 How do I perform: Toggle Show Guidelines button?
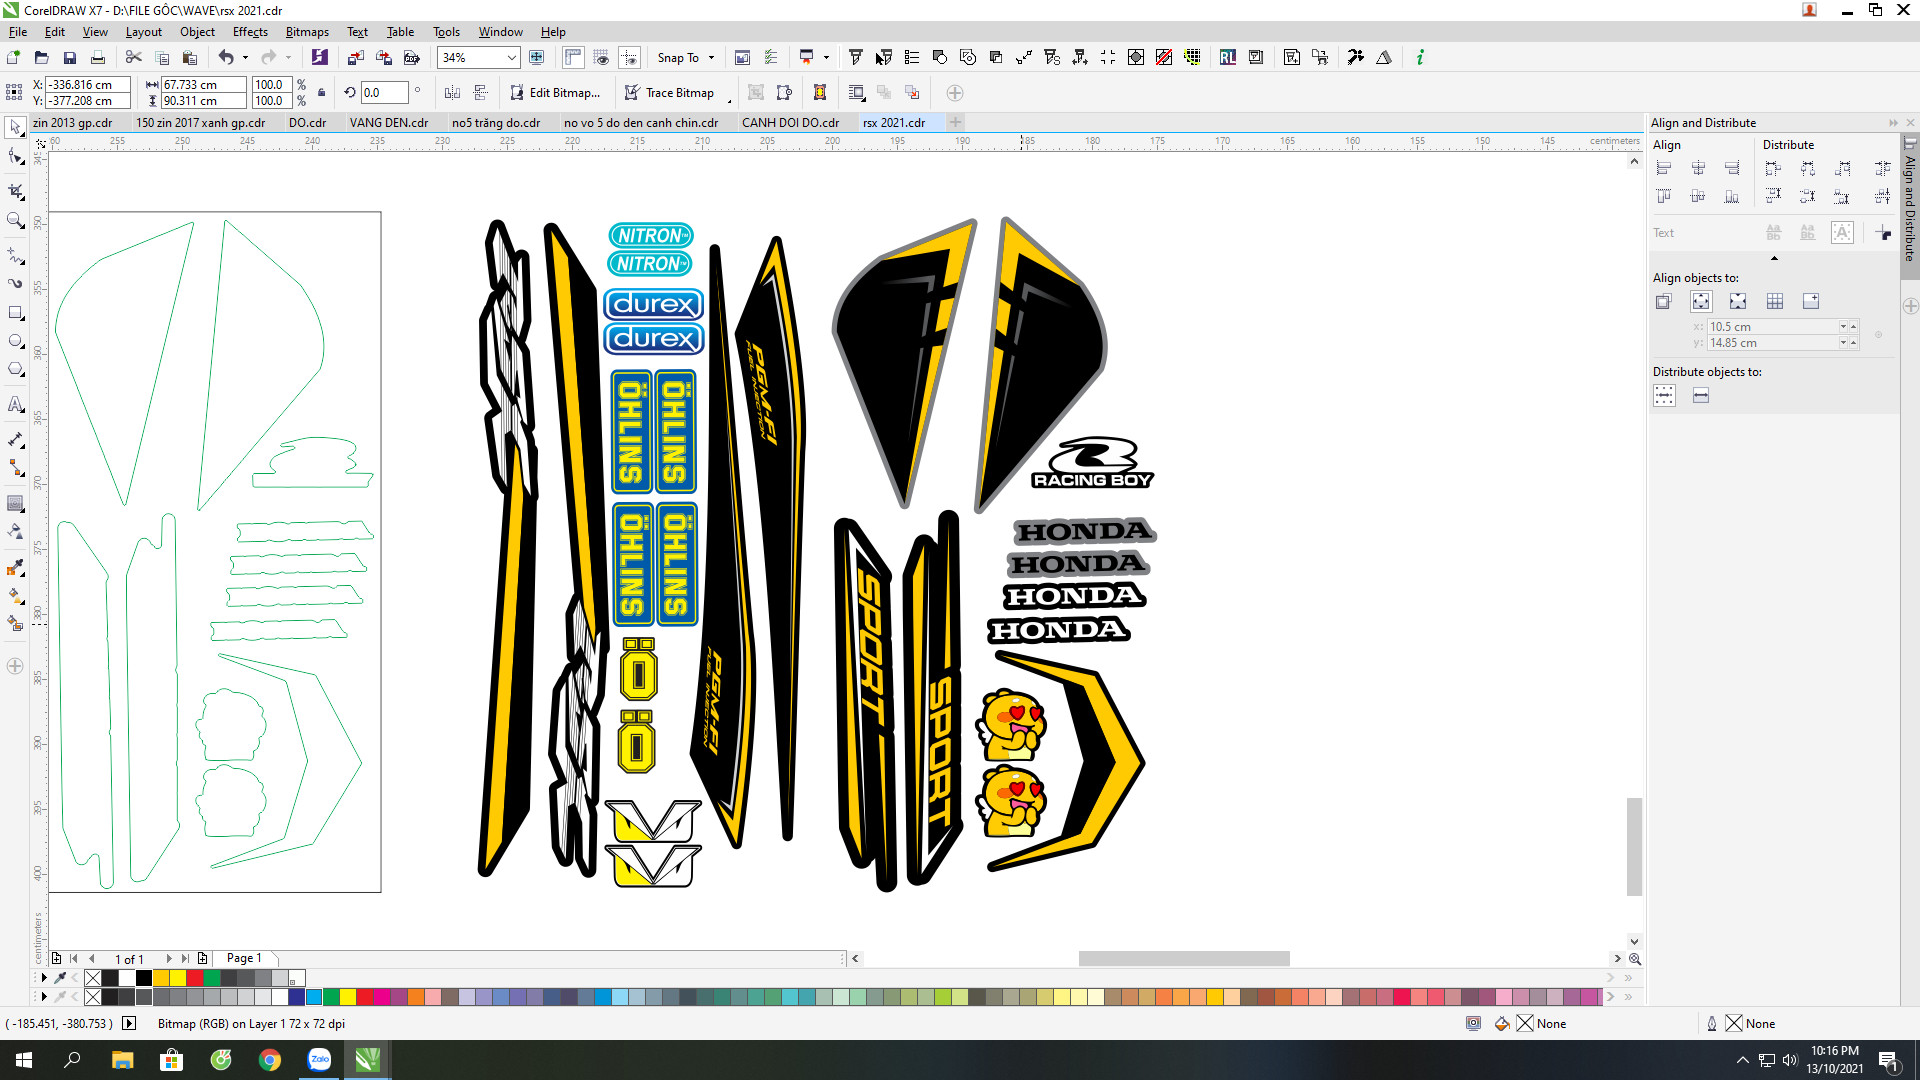click(x=629, y=58)
